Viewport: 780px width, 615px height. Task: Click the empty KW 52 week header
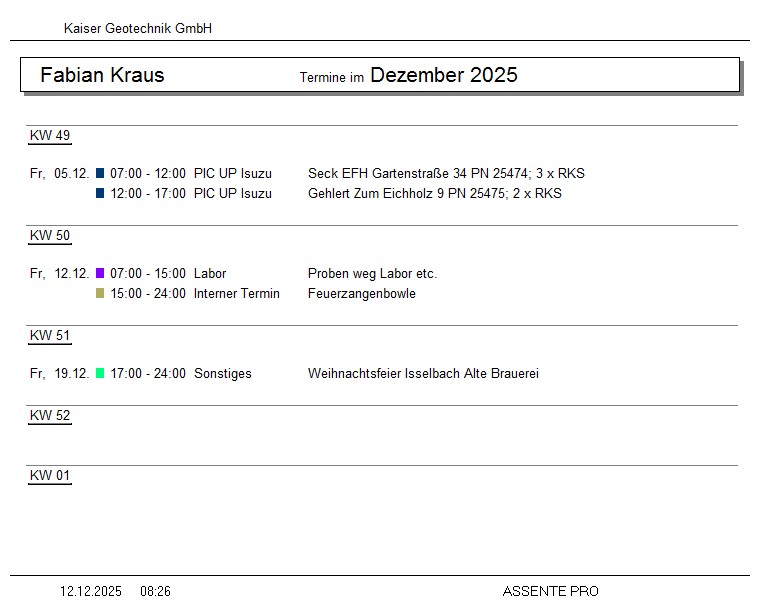50,416
